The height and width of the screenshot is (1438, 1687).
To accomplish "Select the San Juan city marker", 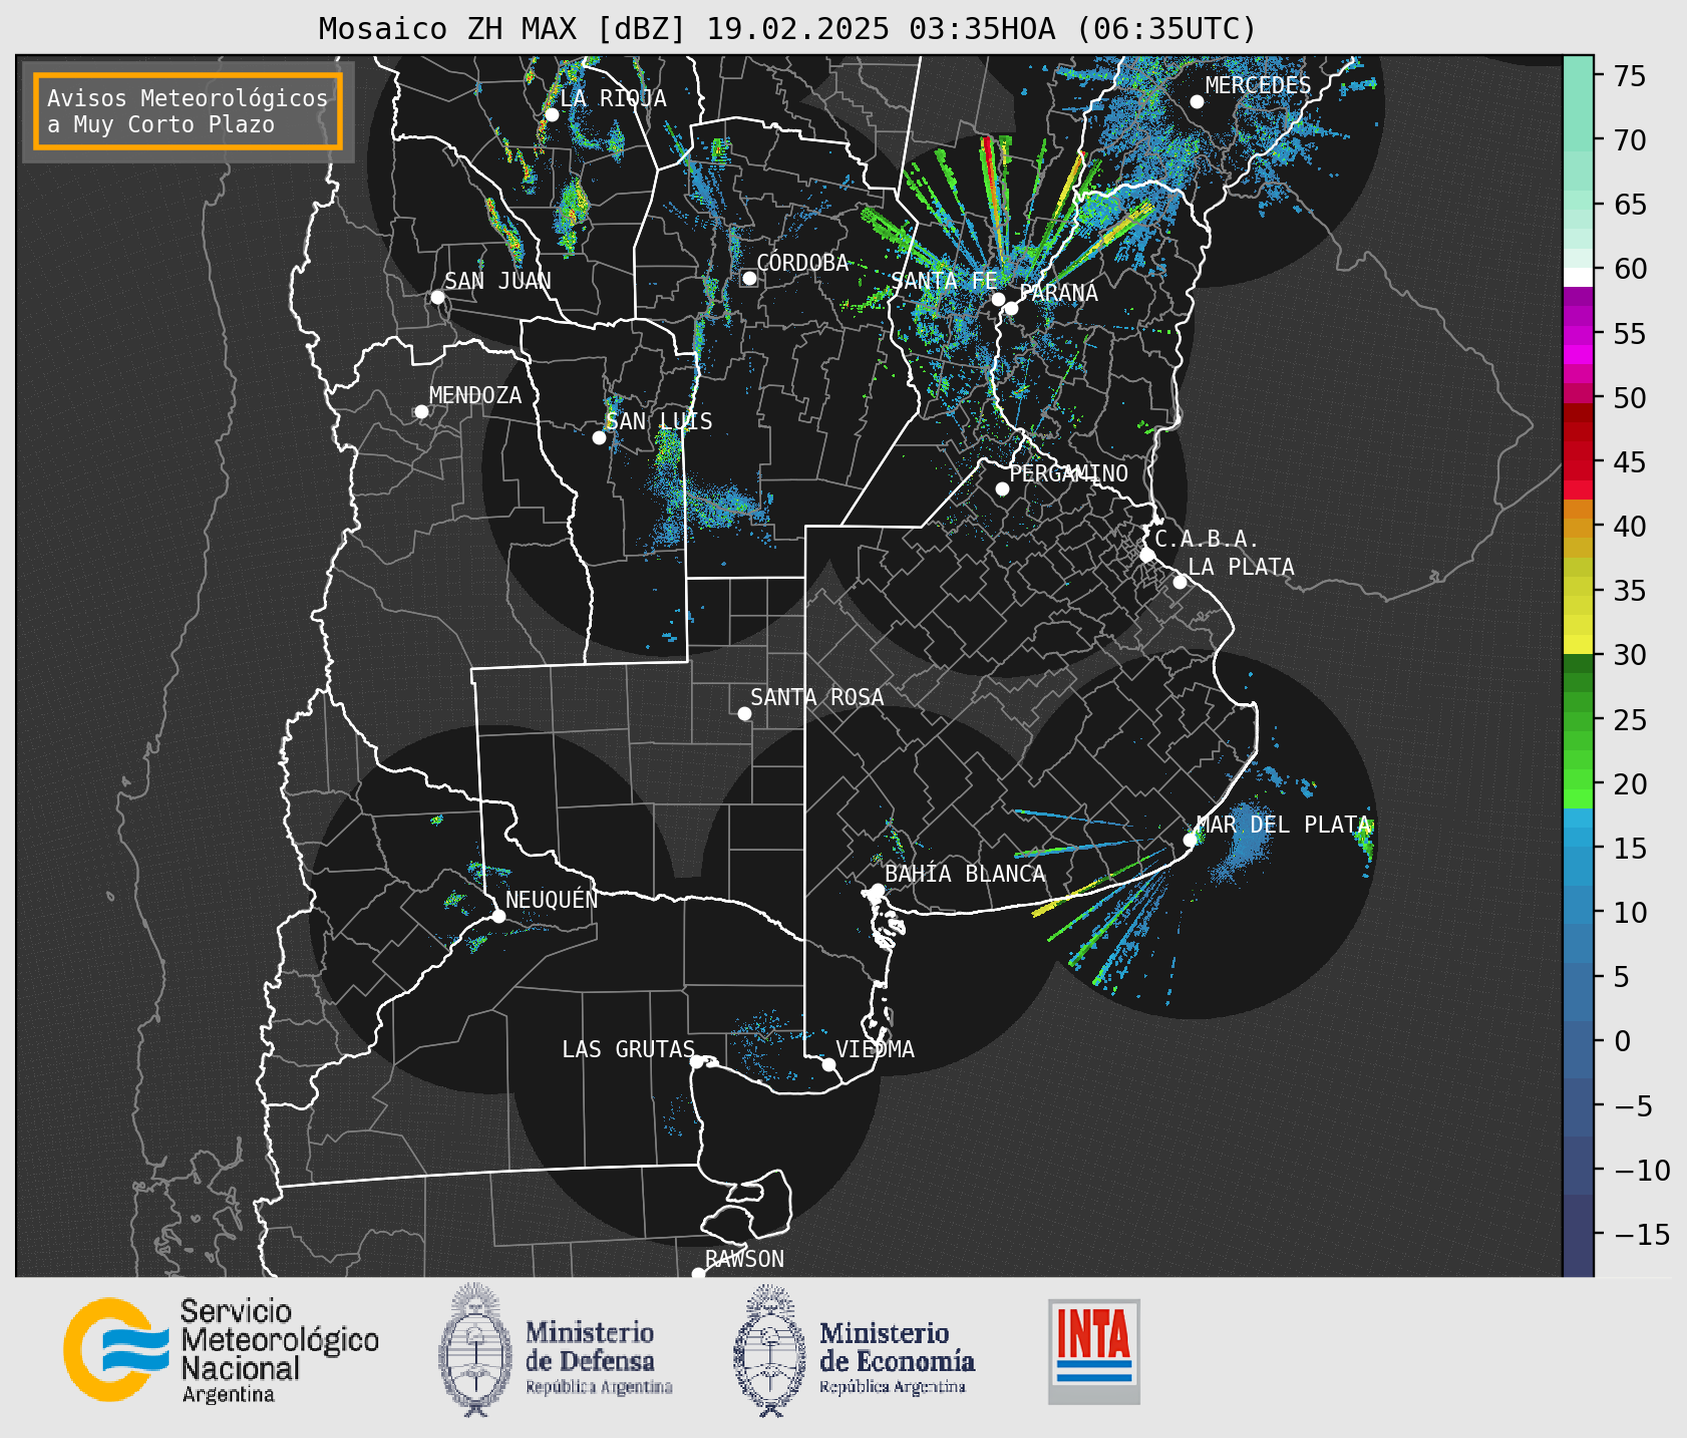I will pos(437,297).
